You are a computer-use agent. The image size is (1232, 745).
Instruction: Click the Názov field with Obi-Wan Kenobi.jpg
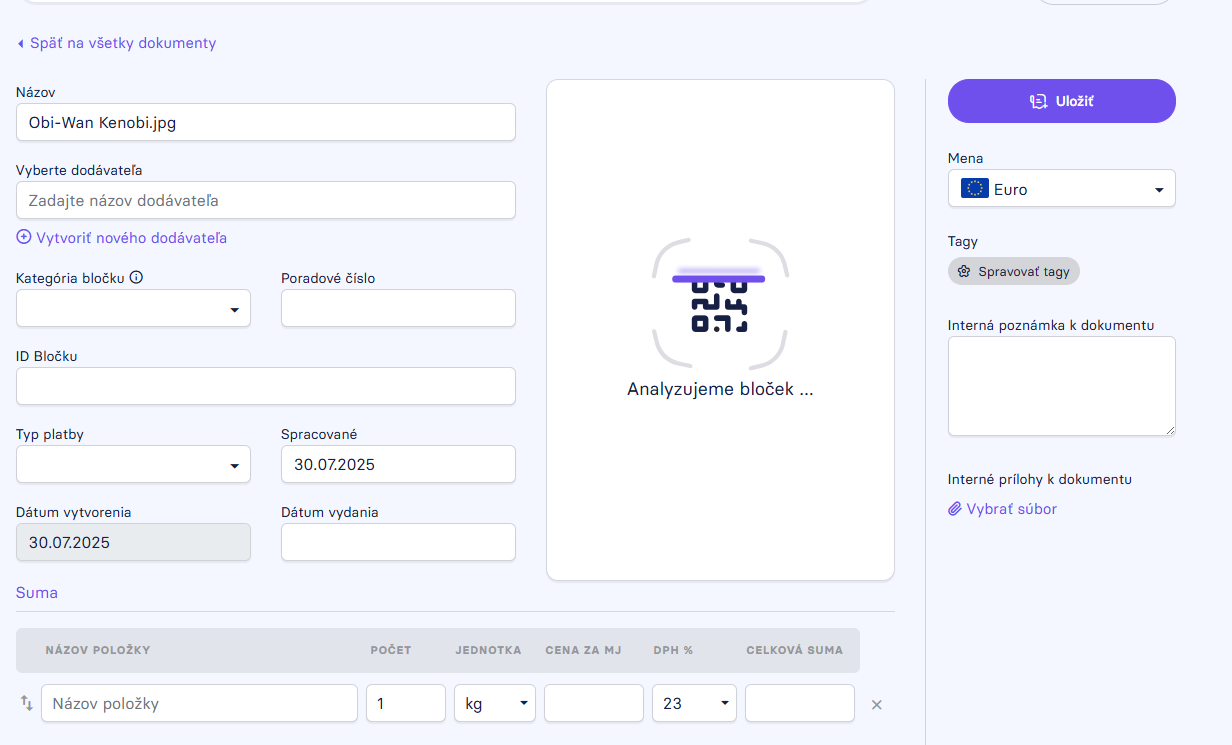[x=266, y=122]
